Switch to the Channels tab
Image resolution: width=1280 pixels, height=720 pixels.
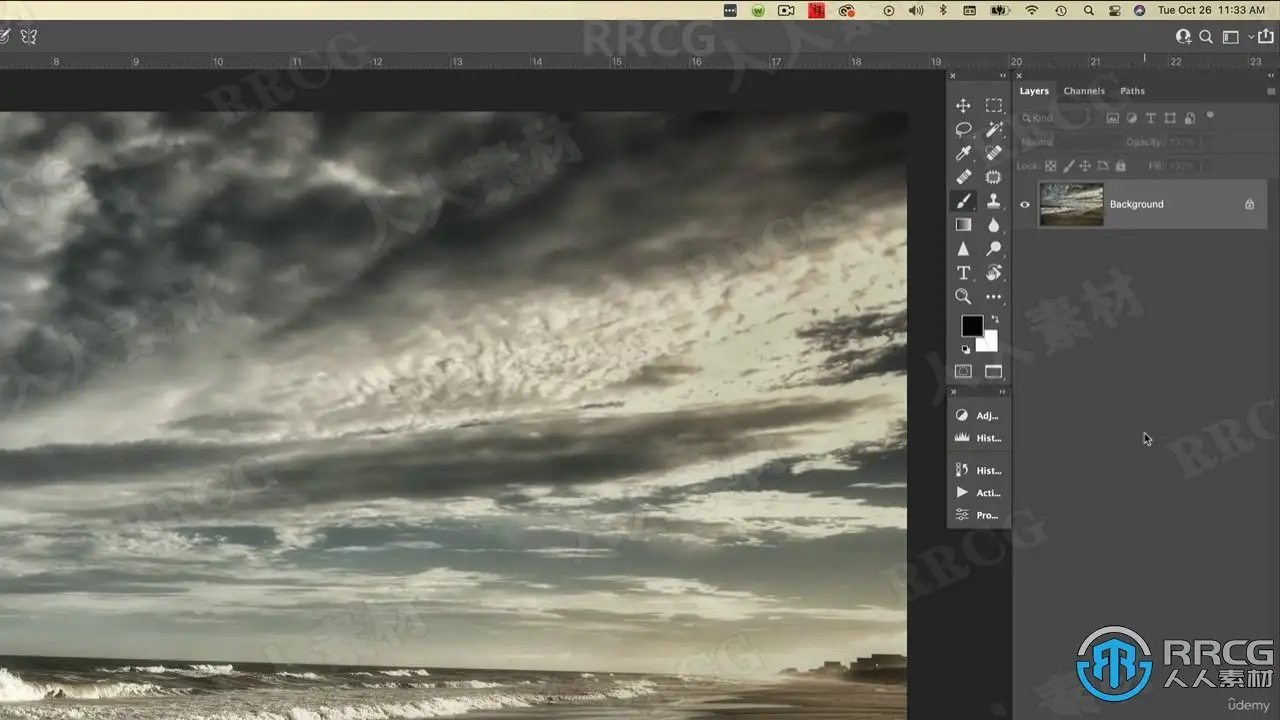1084,91
